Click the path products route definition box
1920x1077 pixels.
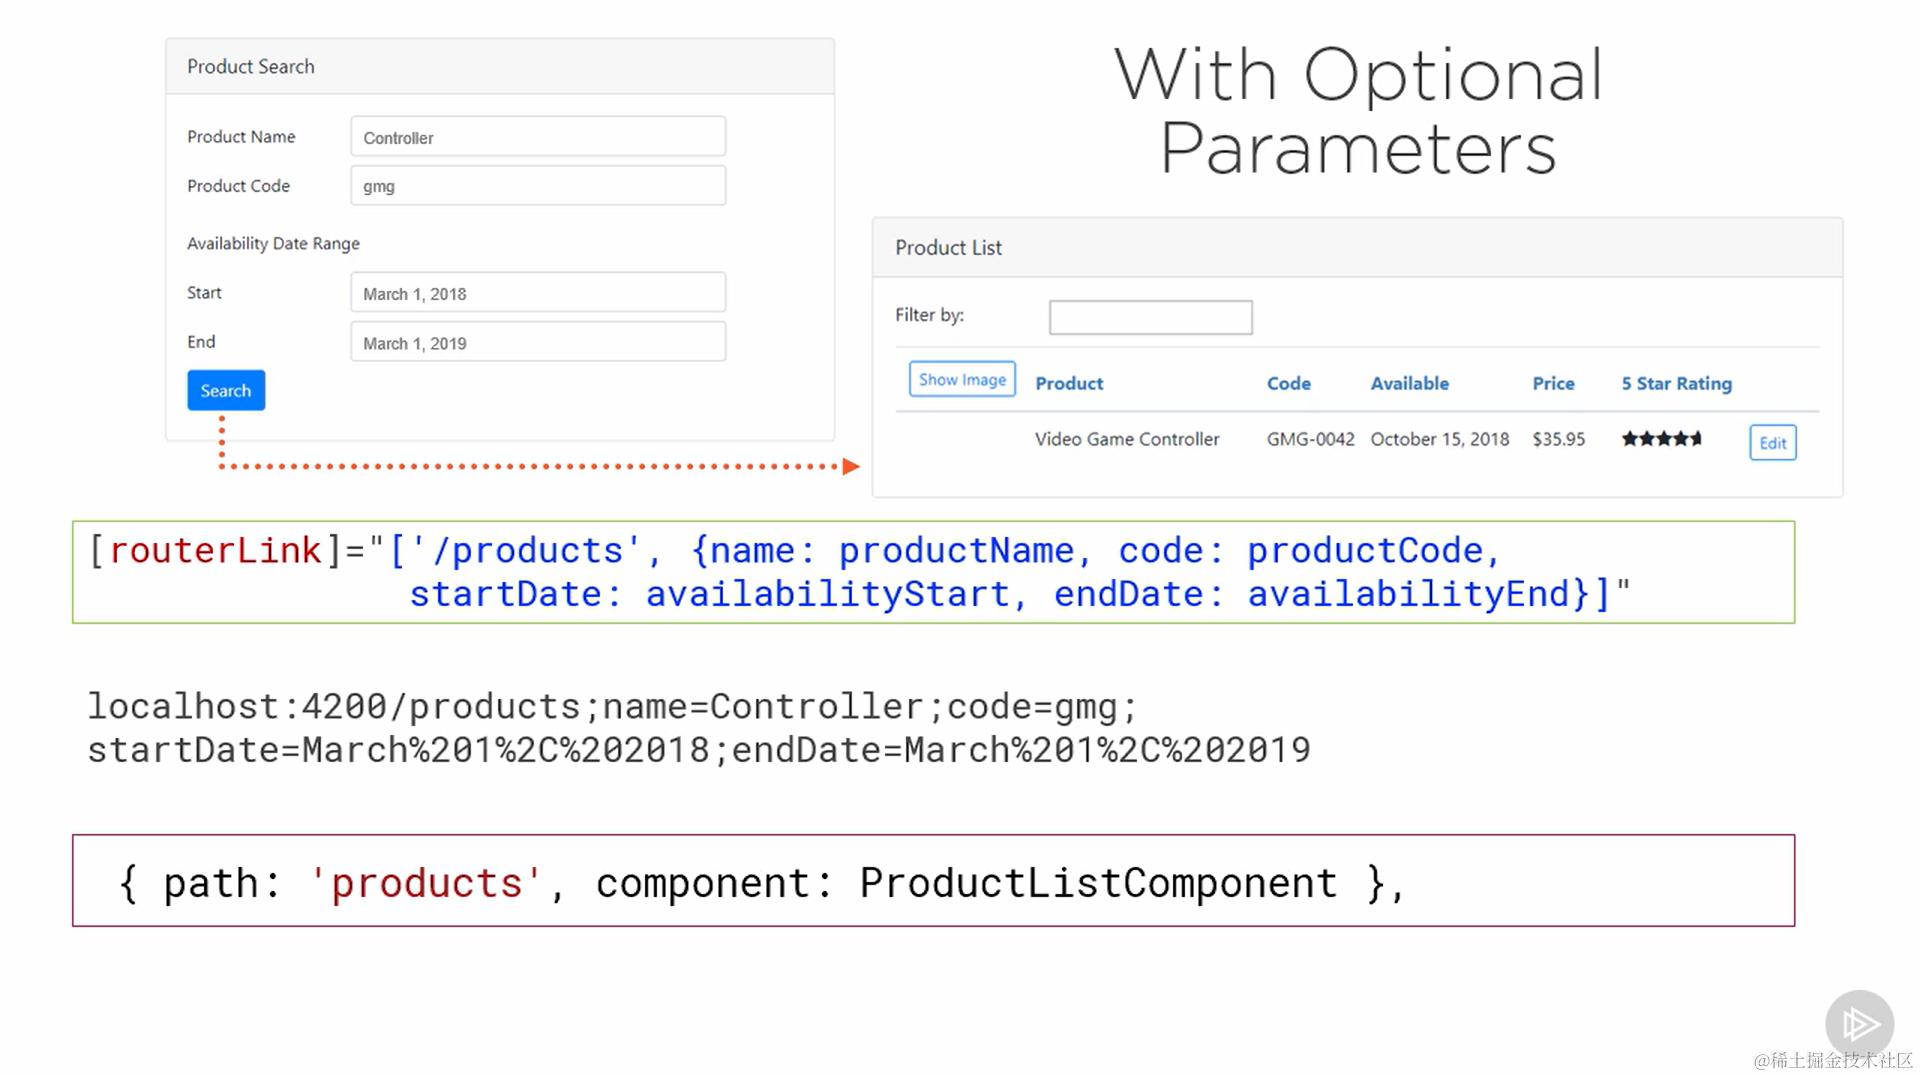(x=933, y=881)
